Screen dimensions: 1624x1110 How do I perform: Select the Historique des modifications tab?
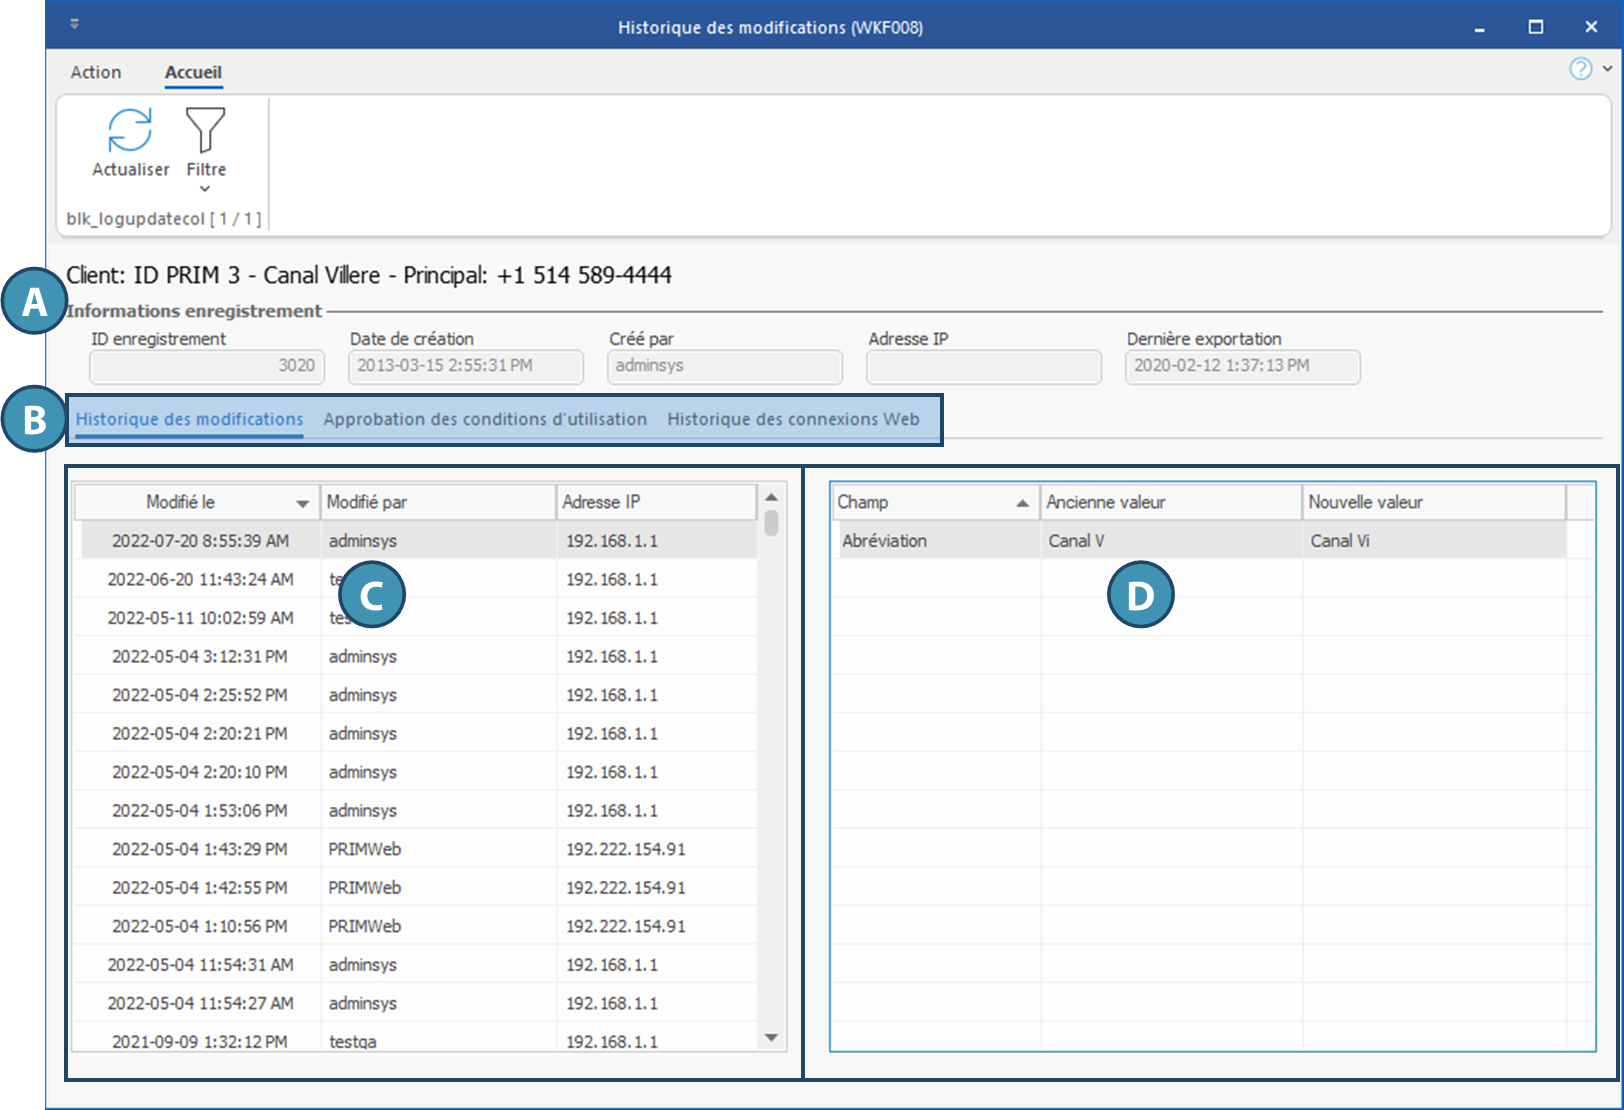189,419
